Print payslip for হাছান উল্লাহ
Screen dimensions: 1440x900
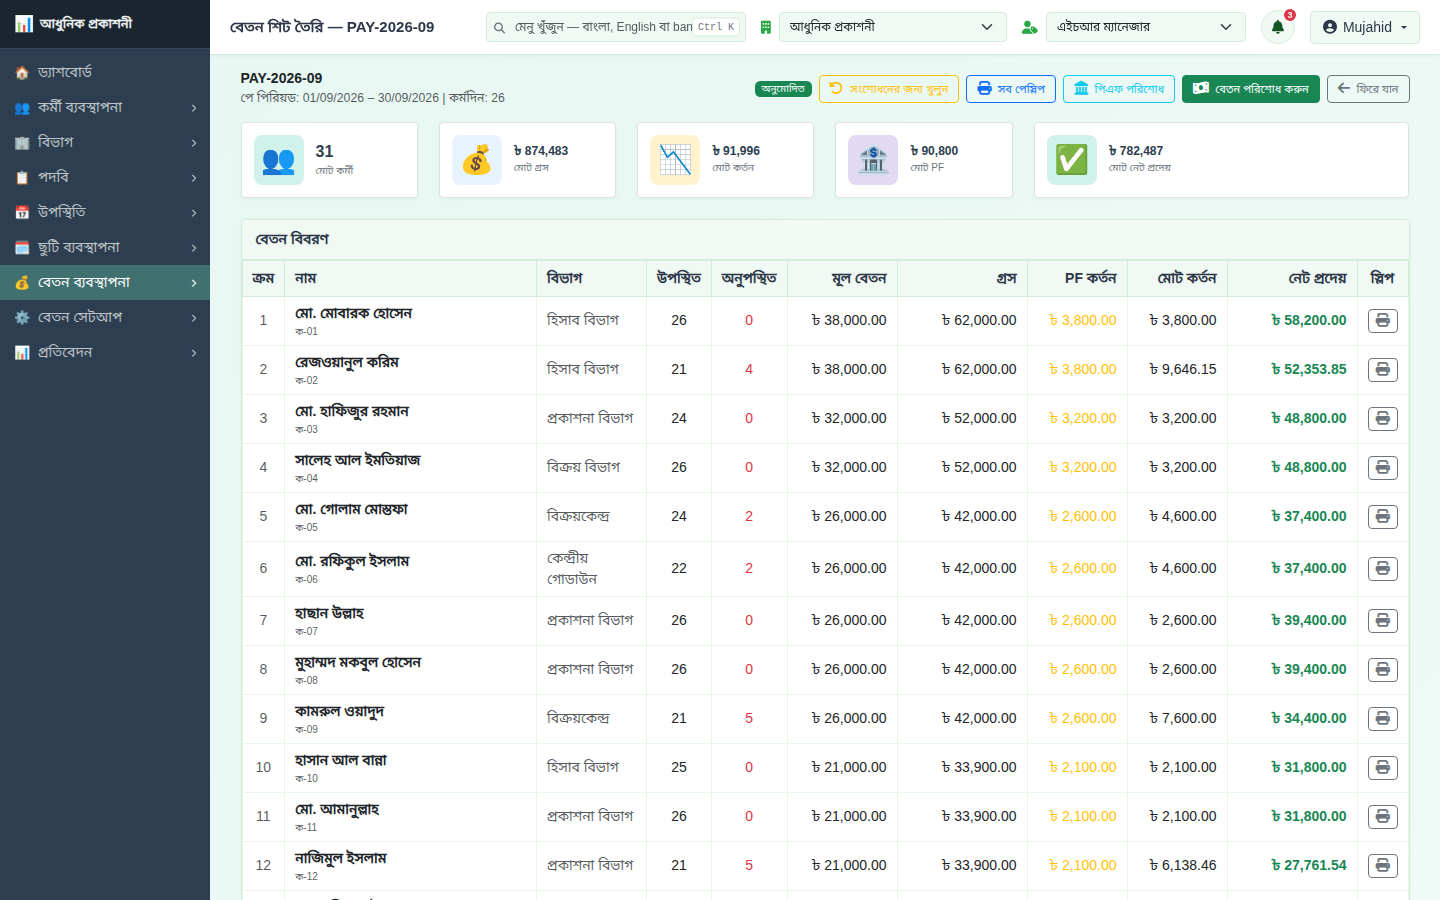click(1382, 621)
